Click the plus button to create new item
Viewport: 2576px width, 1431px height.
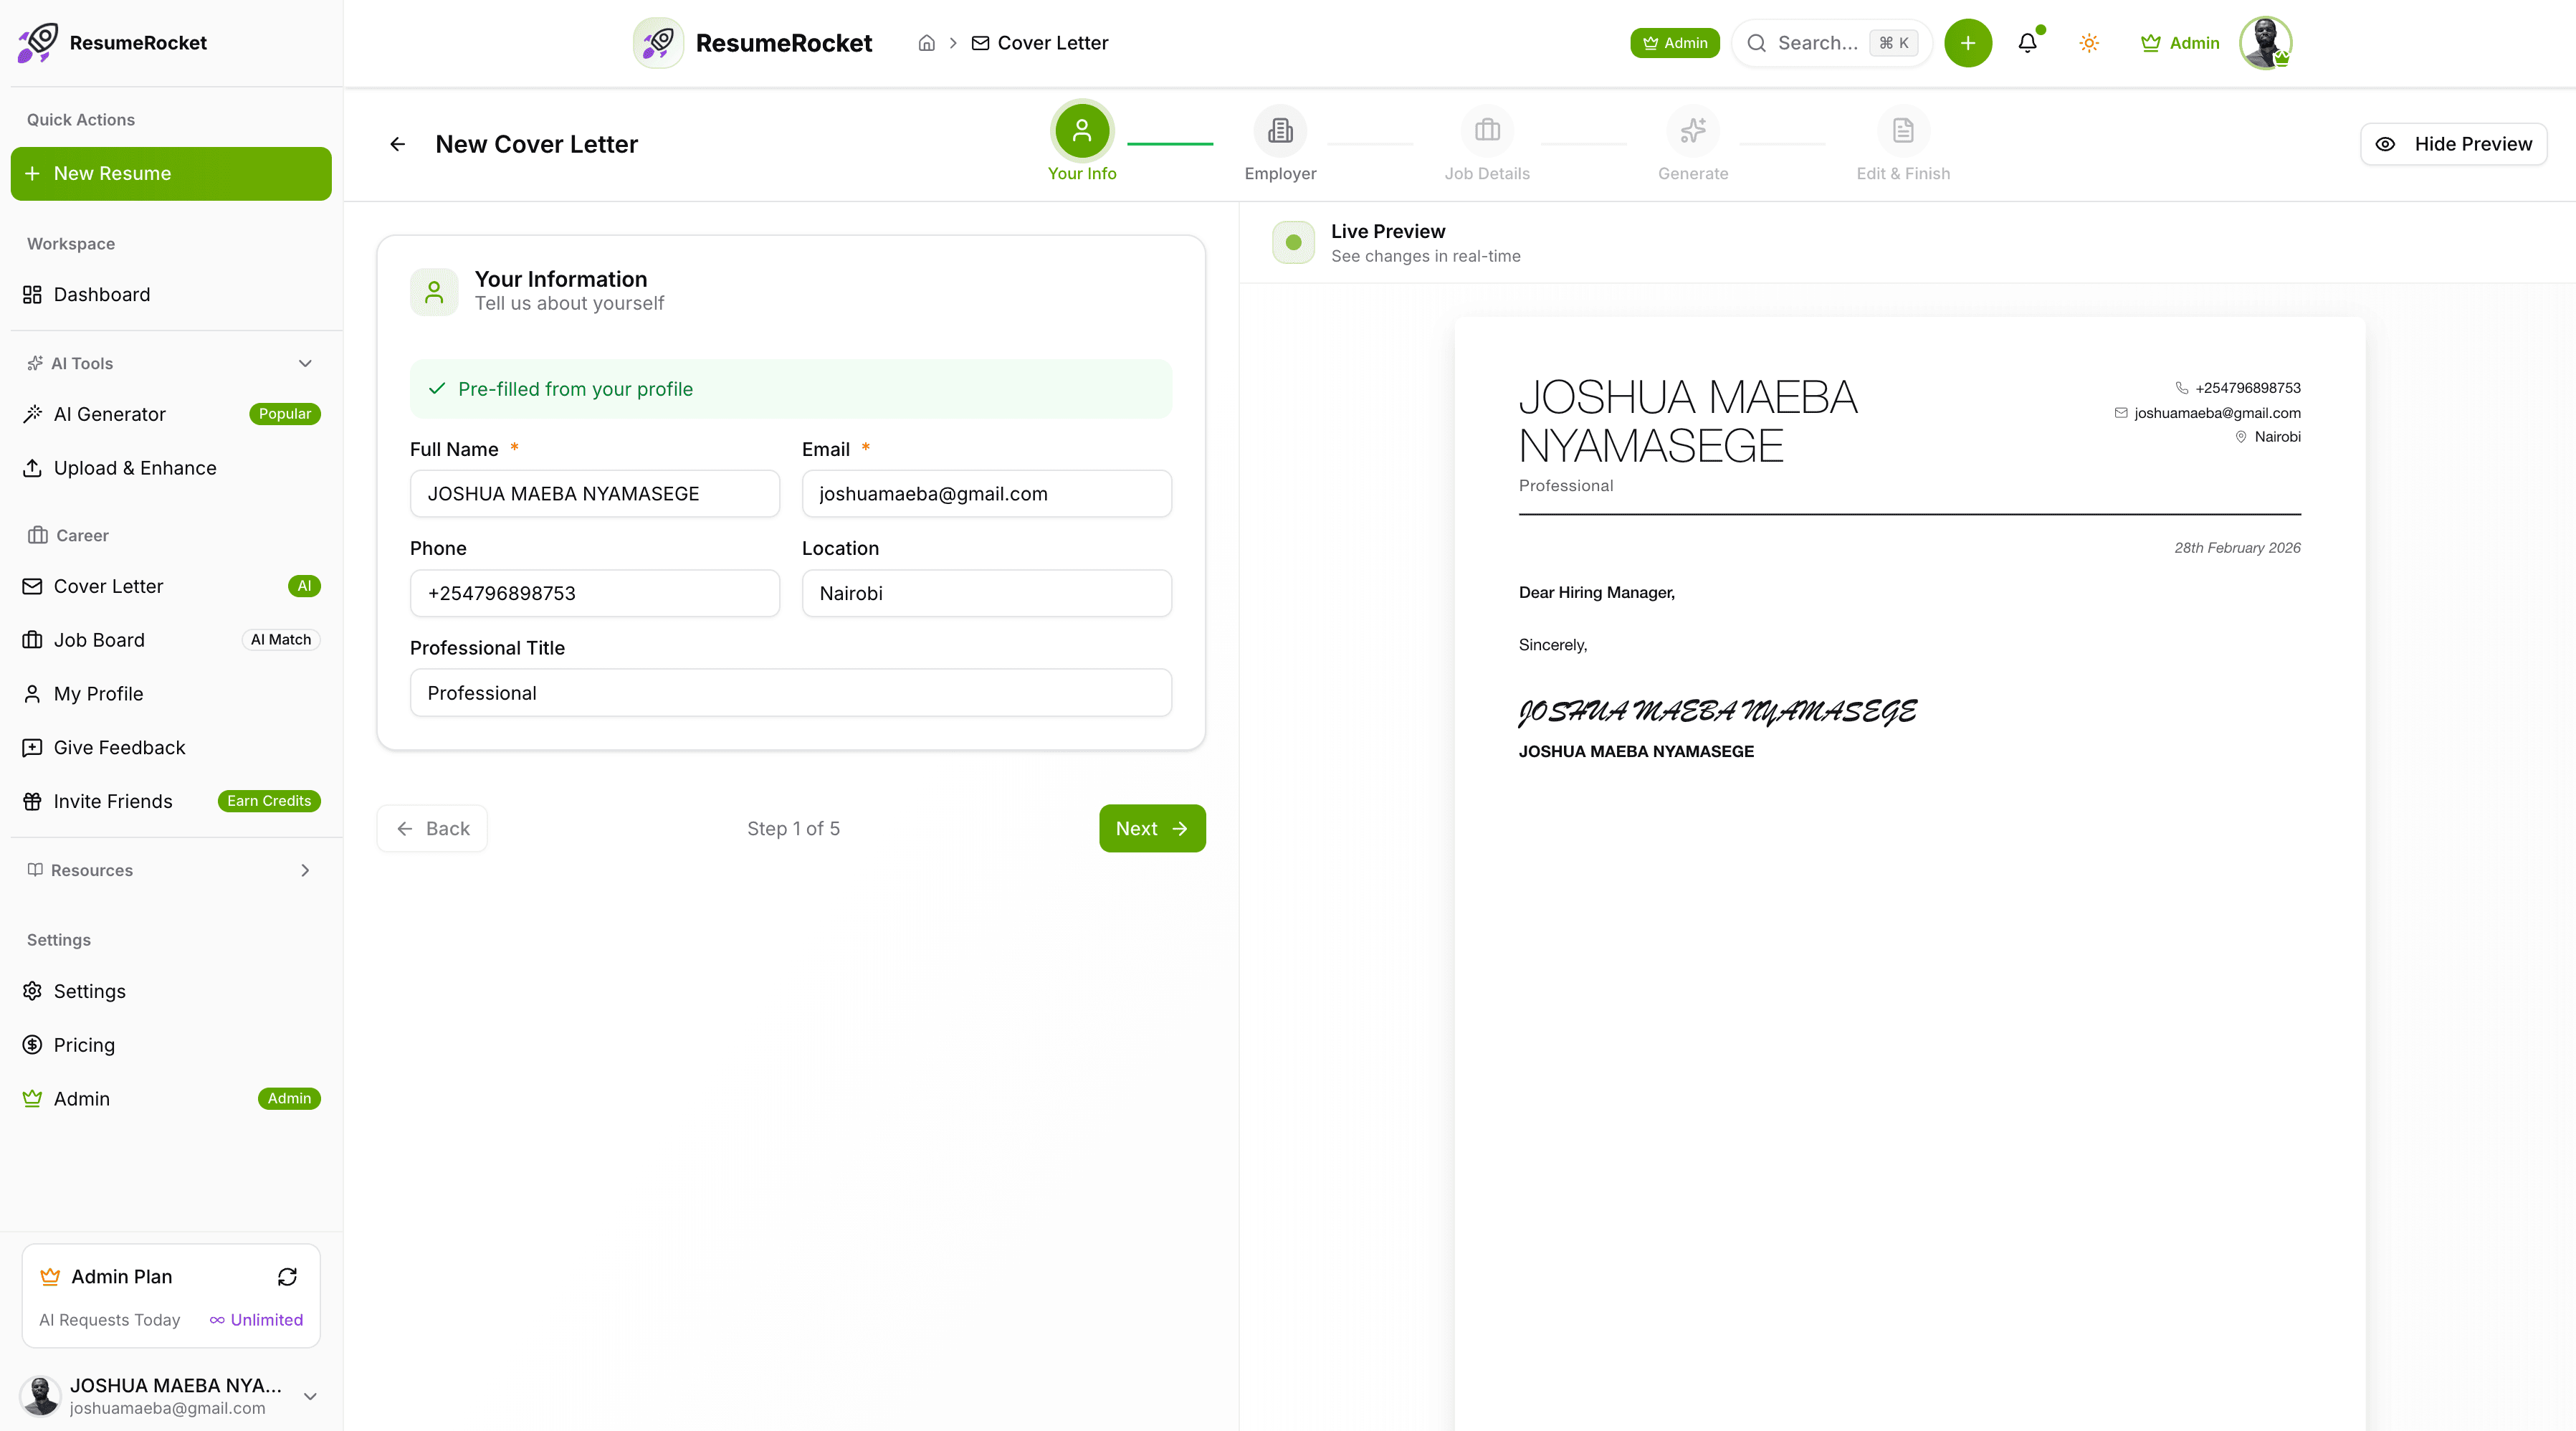coord(1967,42)
